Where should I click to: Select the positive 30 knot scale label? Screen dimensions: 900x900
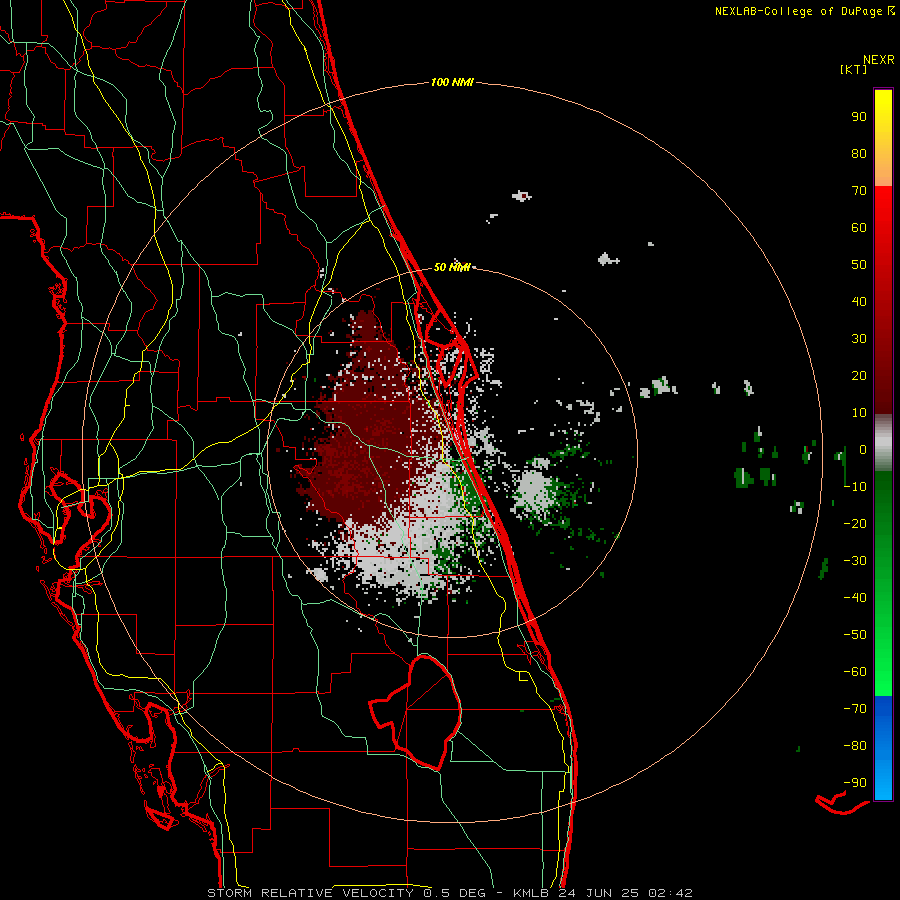(859, 339)
